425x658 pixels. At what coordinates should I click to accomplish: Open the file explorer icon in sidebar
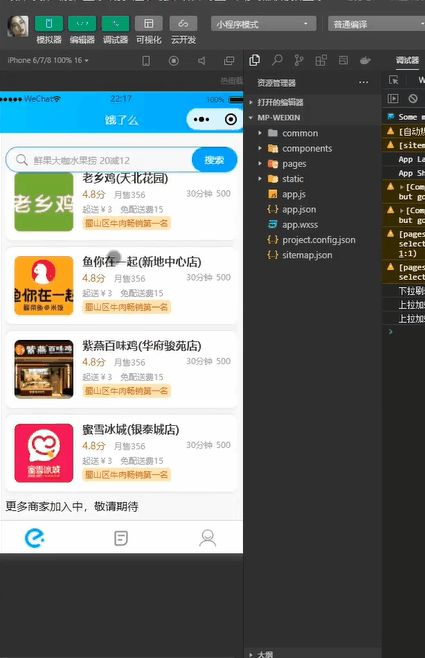[x=255, y=60]
